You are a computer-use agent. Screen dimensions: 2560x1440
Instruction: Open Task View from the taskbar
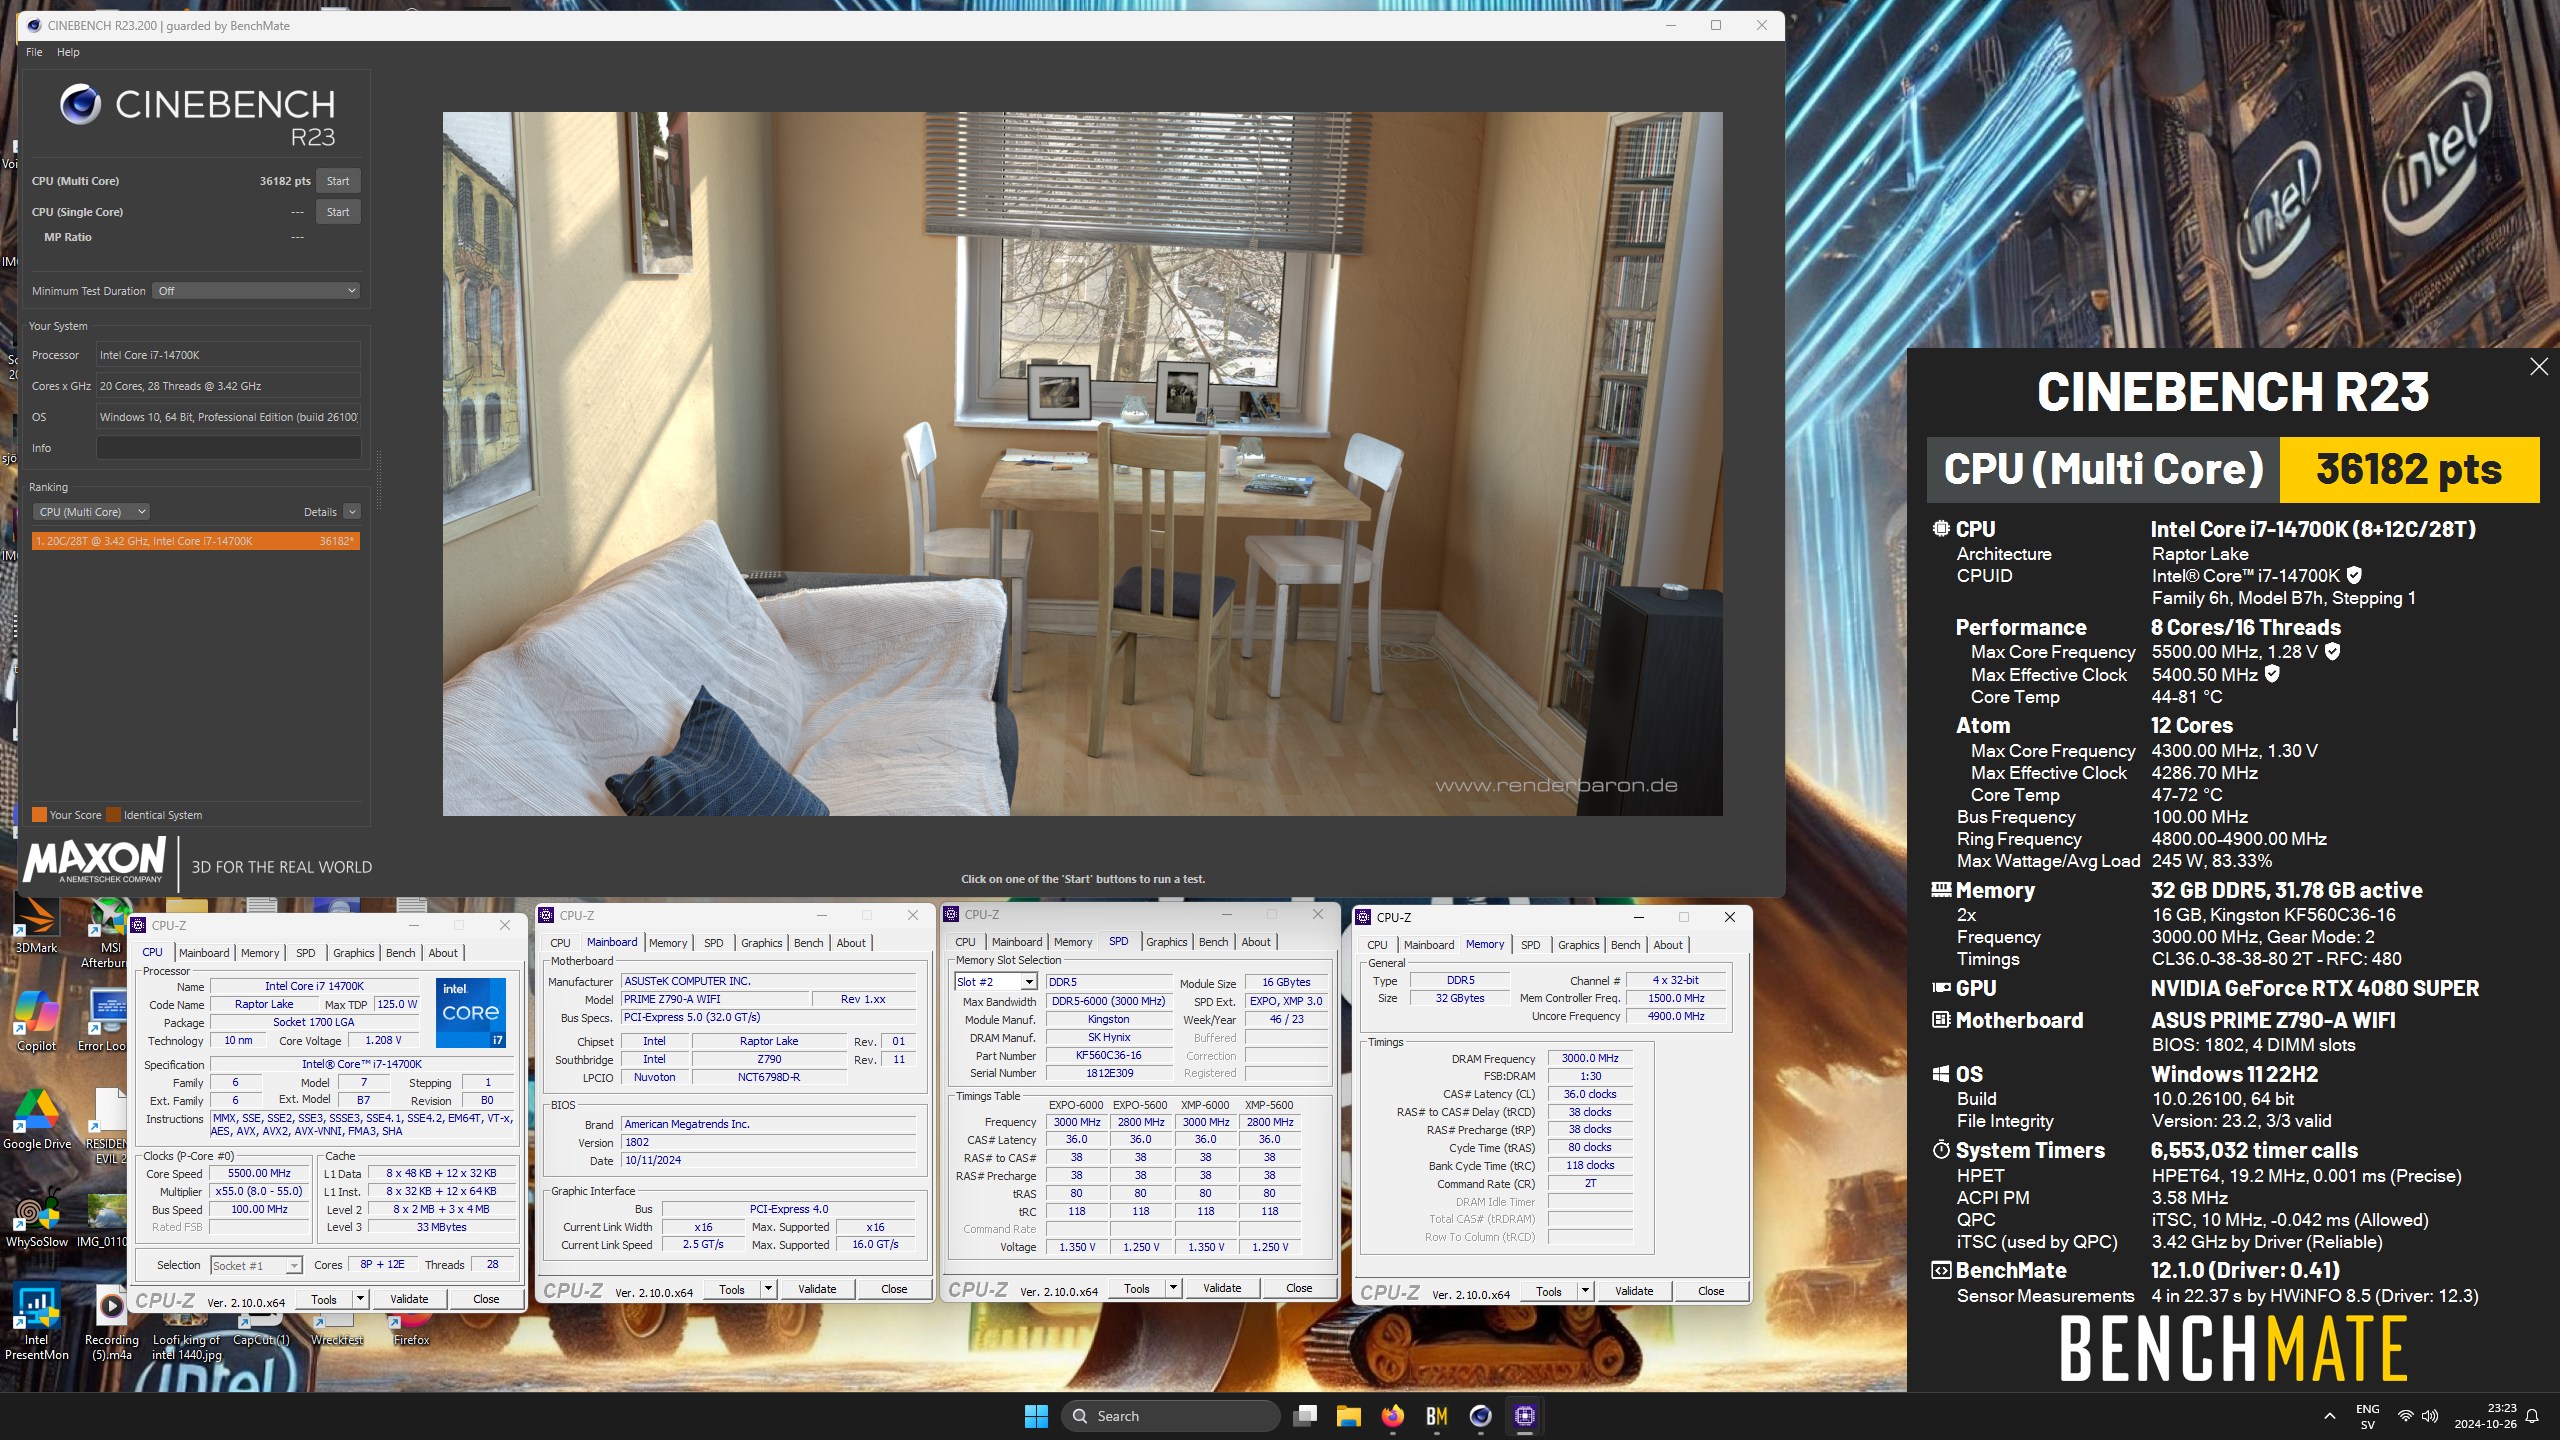[1305, 1415]
